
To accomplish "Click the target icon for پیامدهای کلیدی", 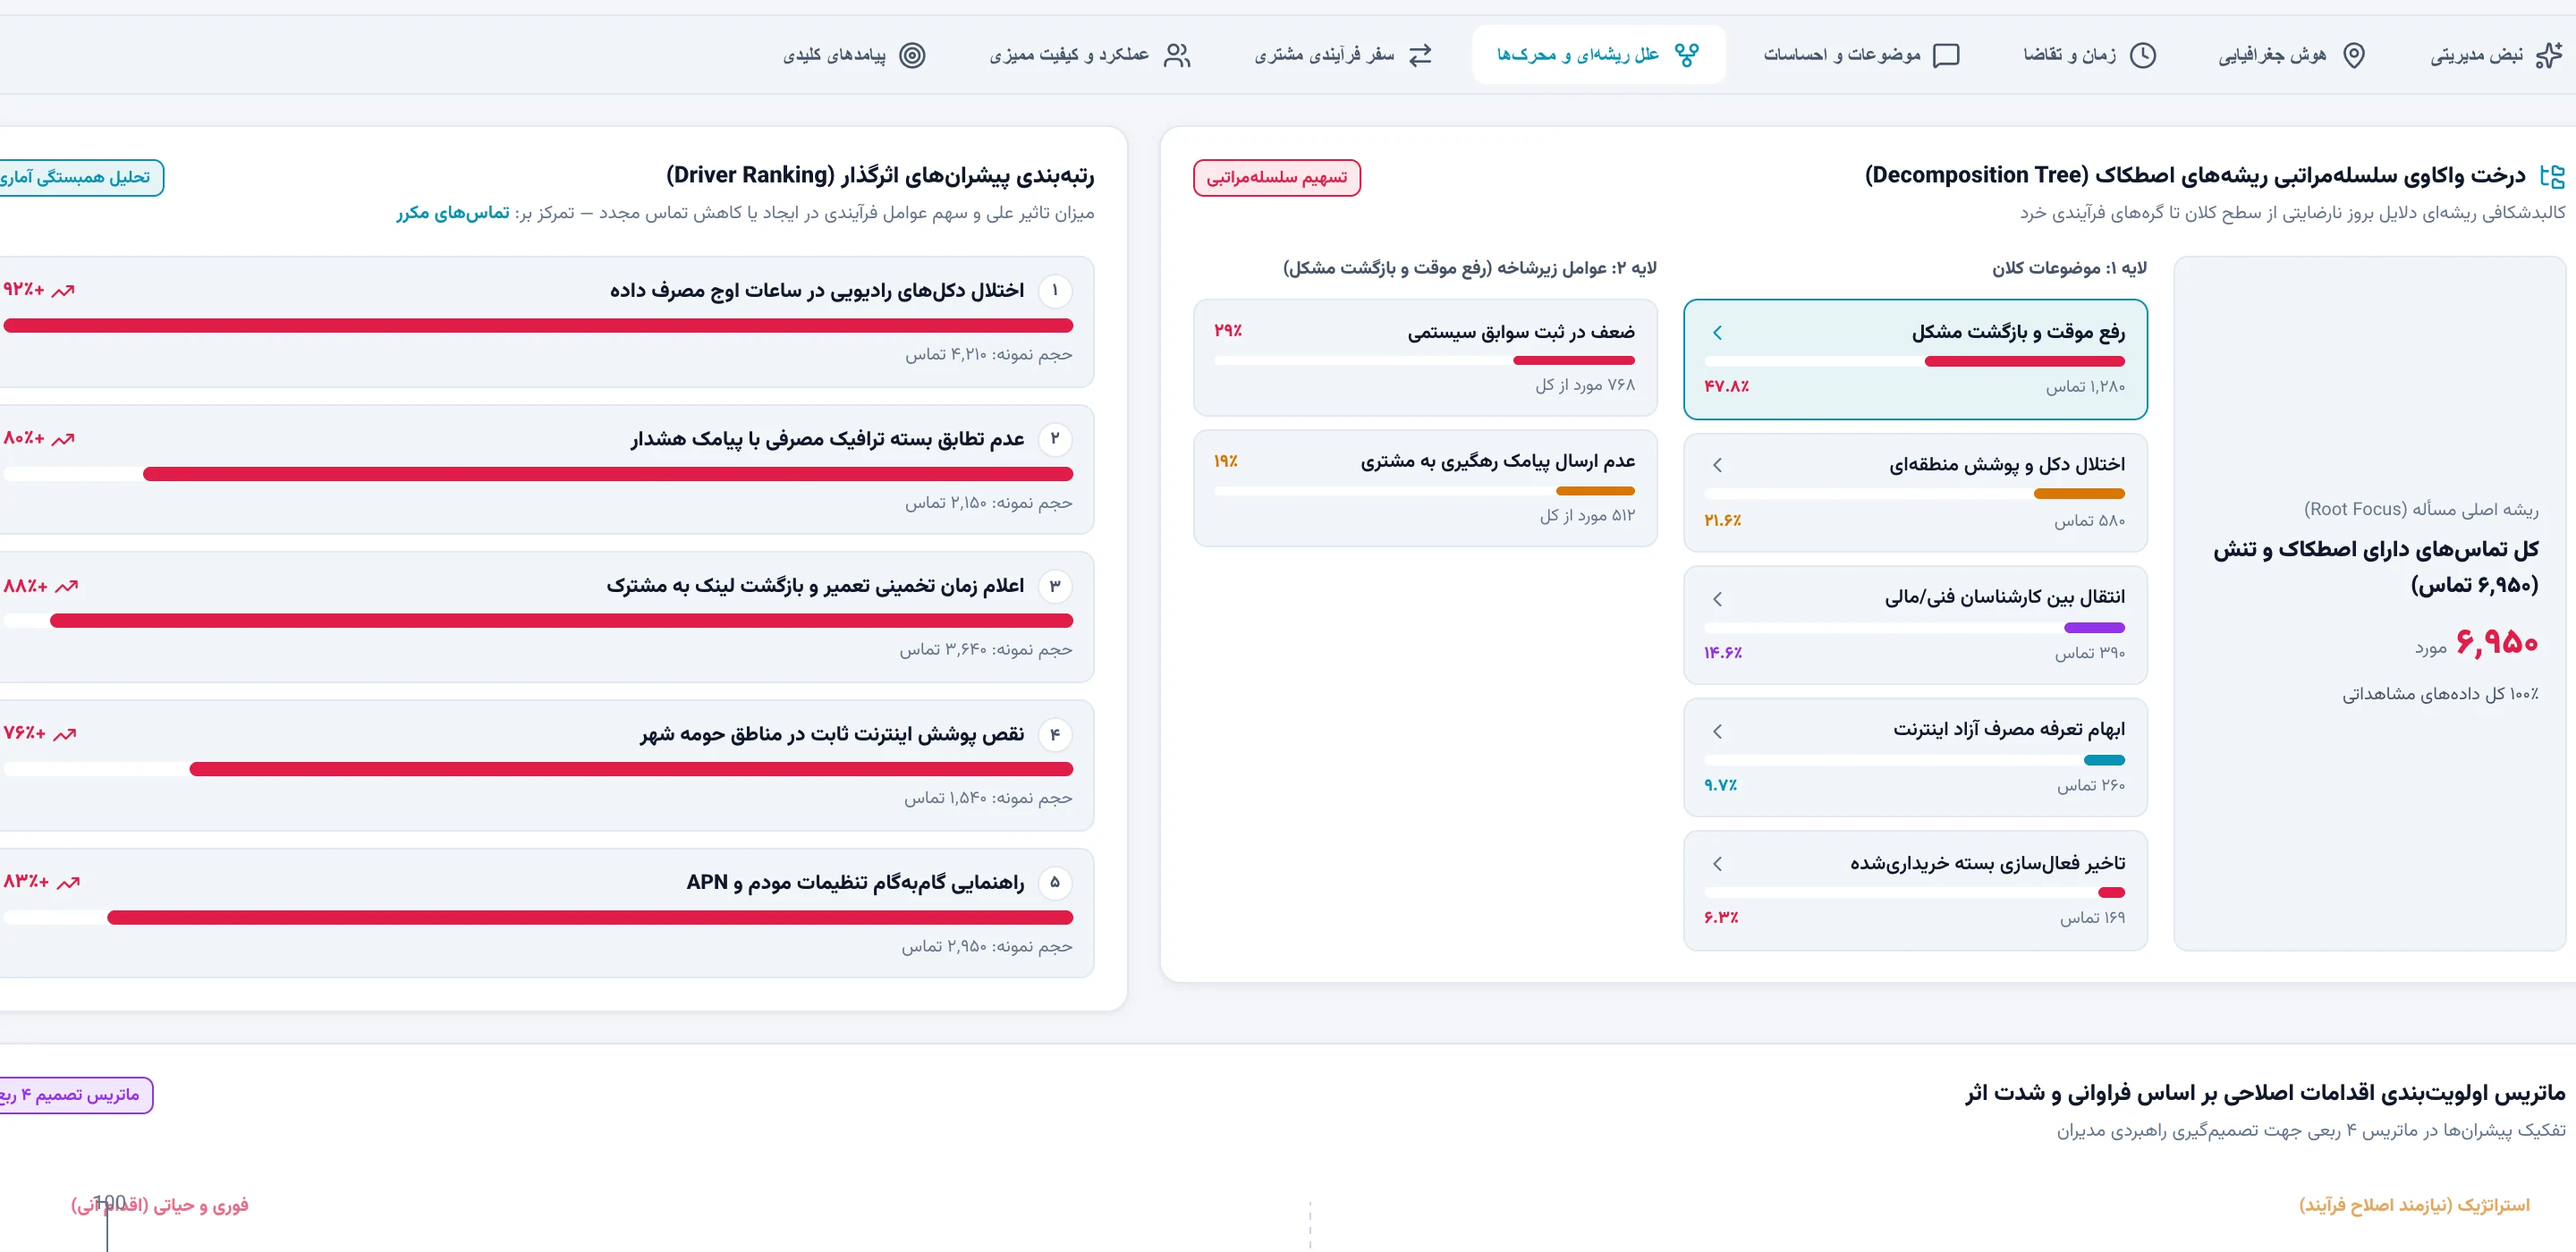I will (x=912, y=55).
